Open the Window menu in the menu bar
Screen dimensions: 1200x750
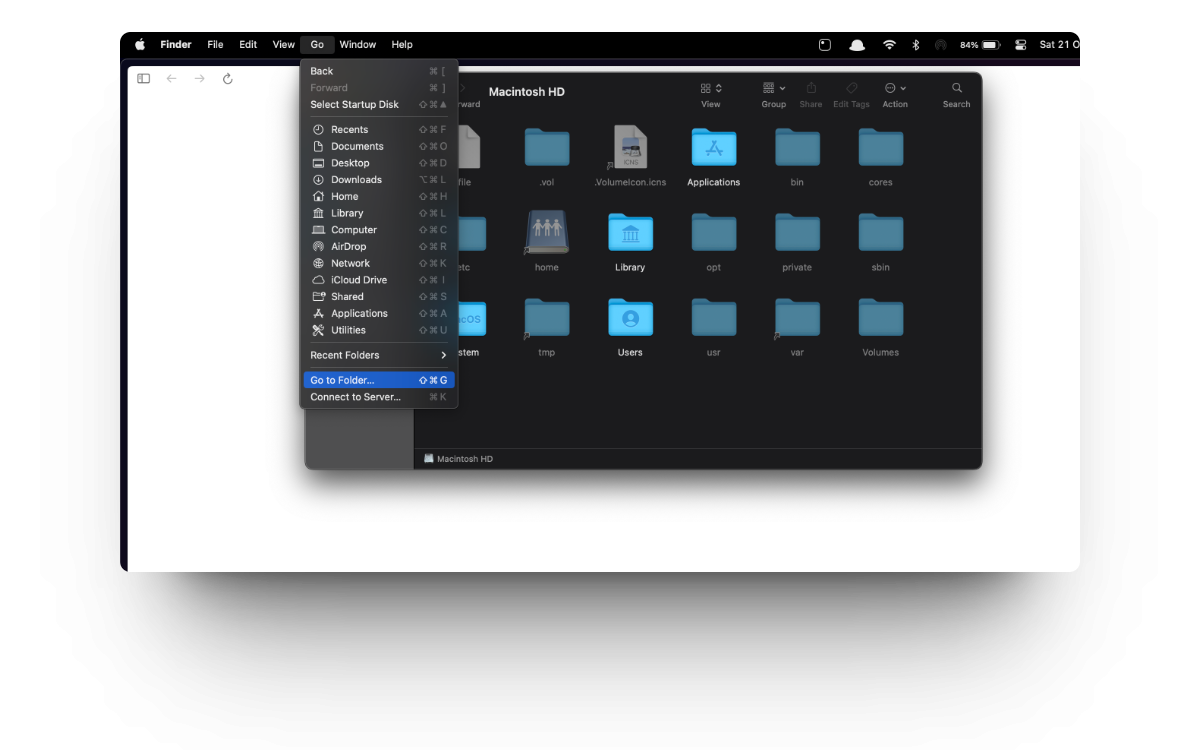[x=357, y=44]
